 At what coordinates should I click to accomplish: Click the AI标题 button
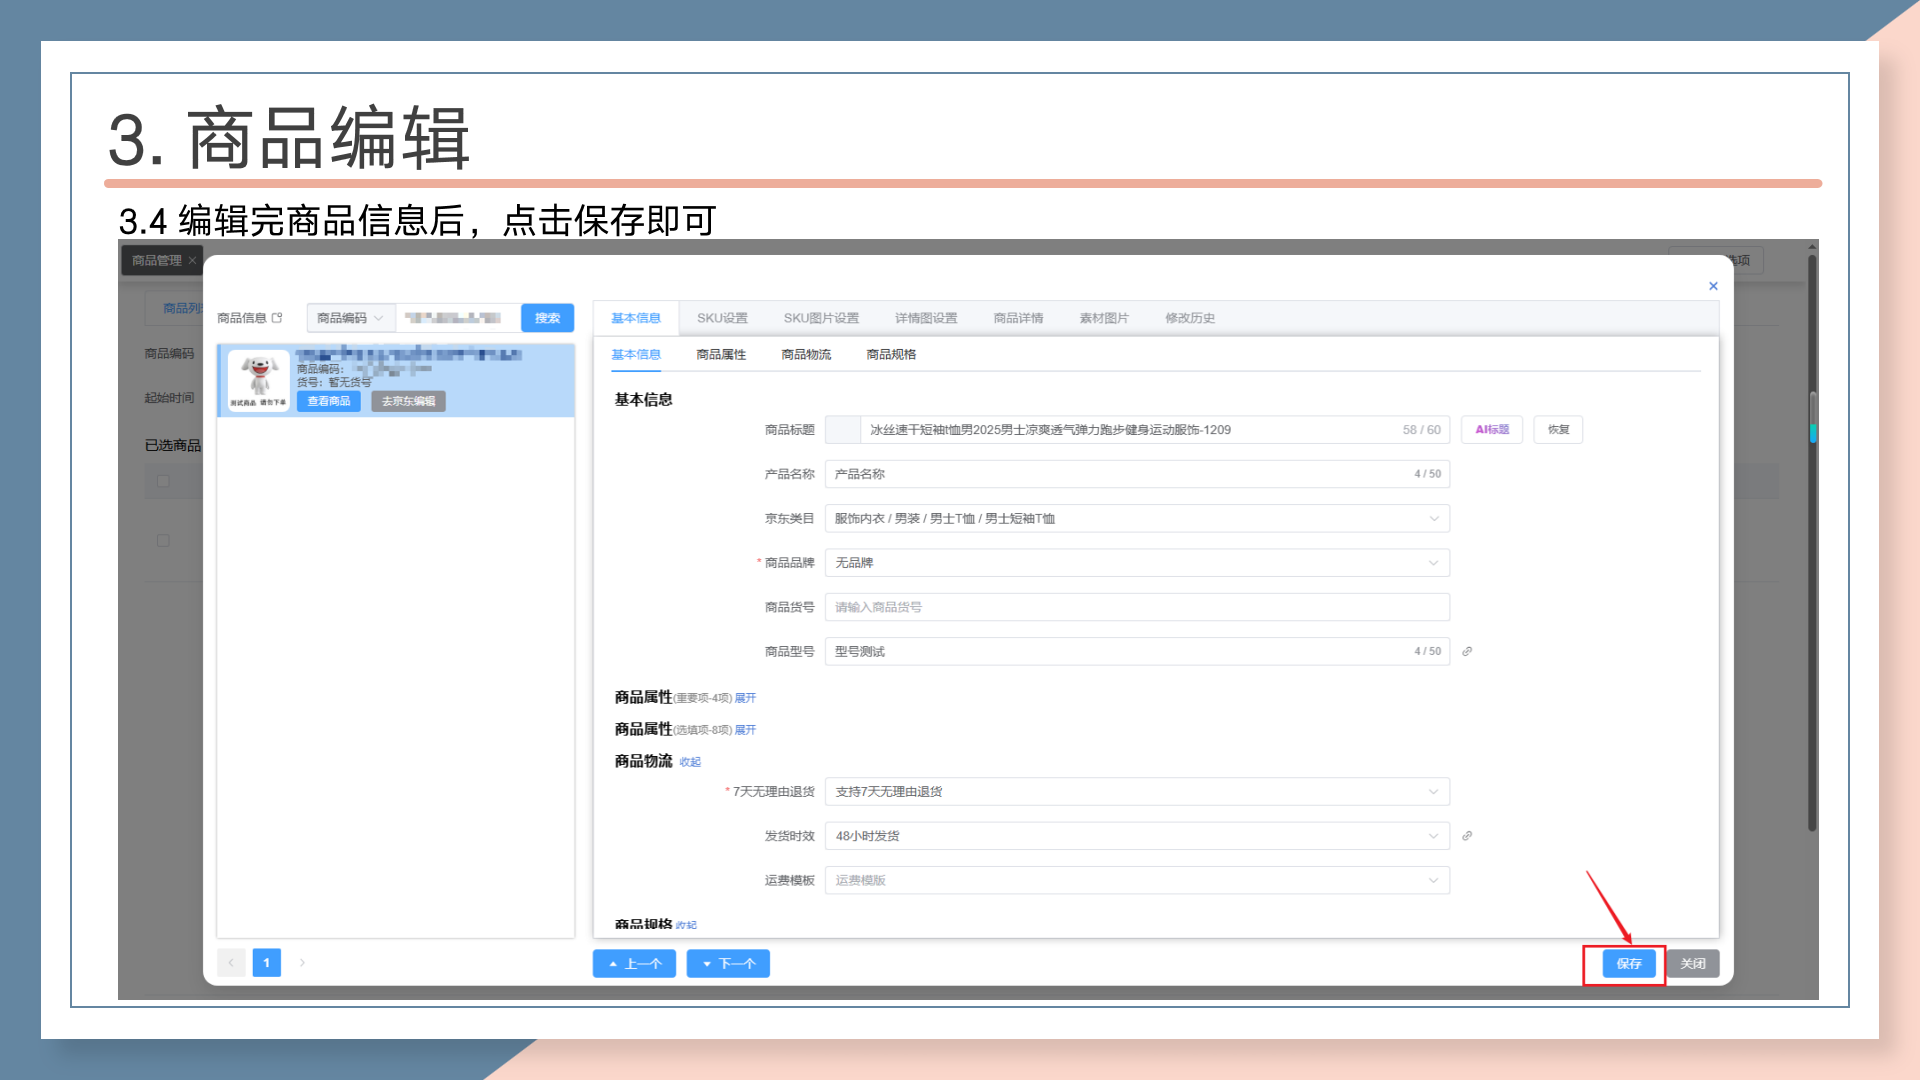1491,430
